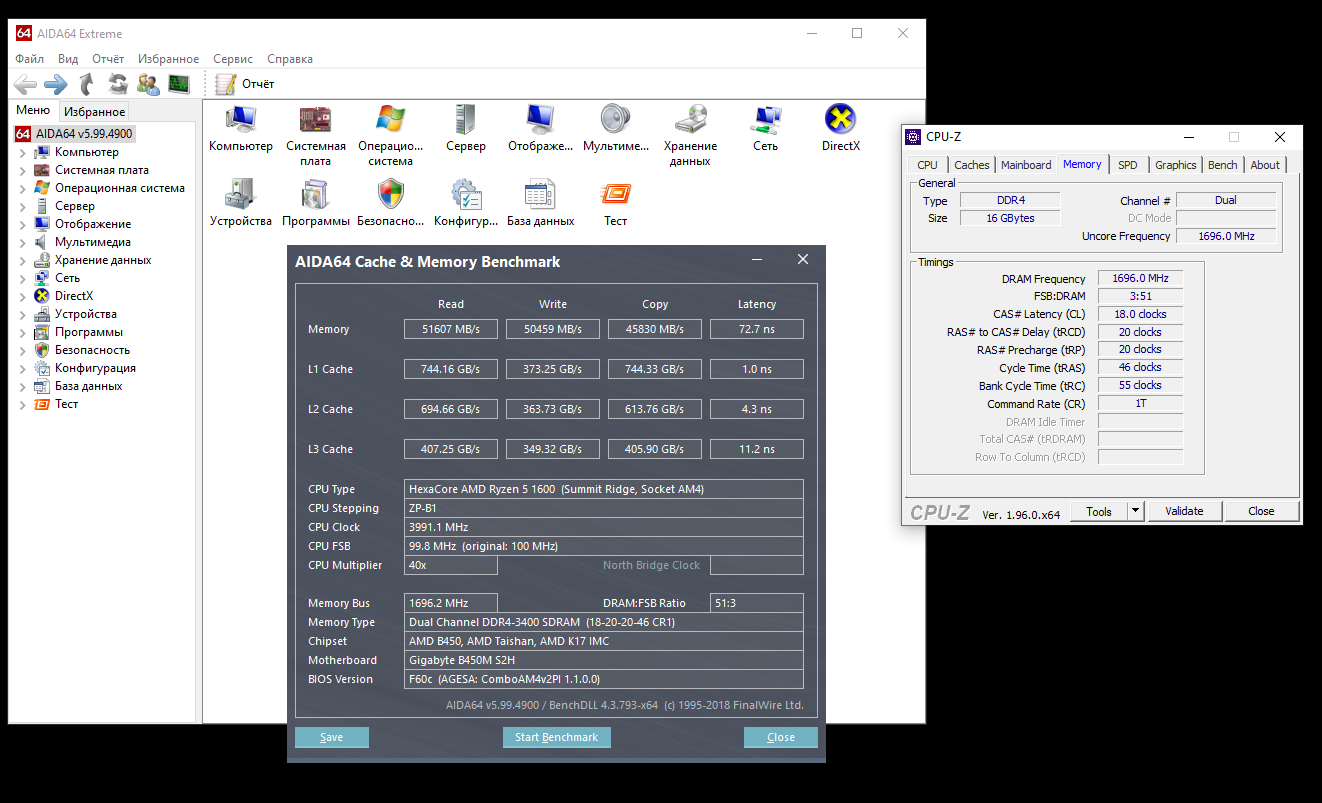
Task: Expand the Мультимедиа tree node
Action: pos(23,242)
